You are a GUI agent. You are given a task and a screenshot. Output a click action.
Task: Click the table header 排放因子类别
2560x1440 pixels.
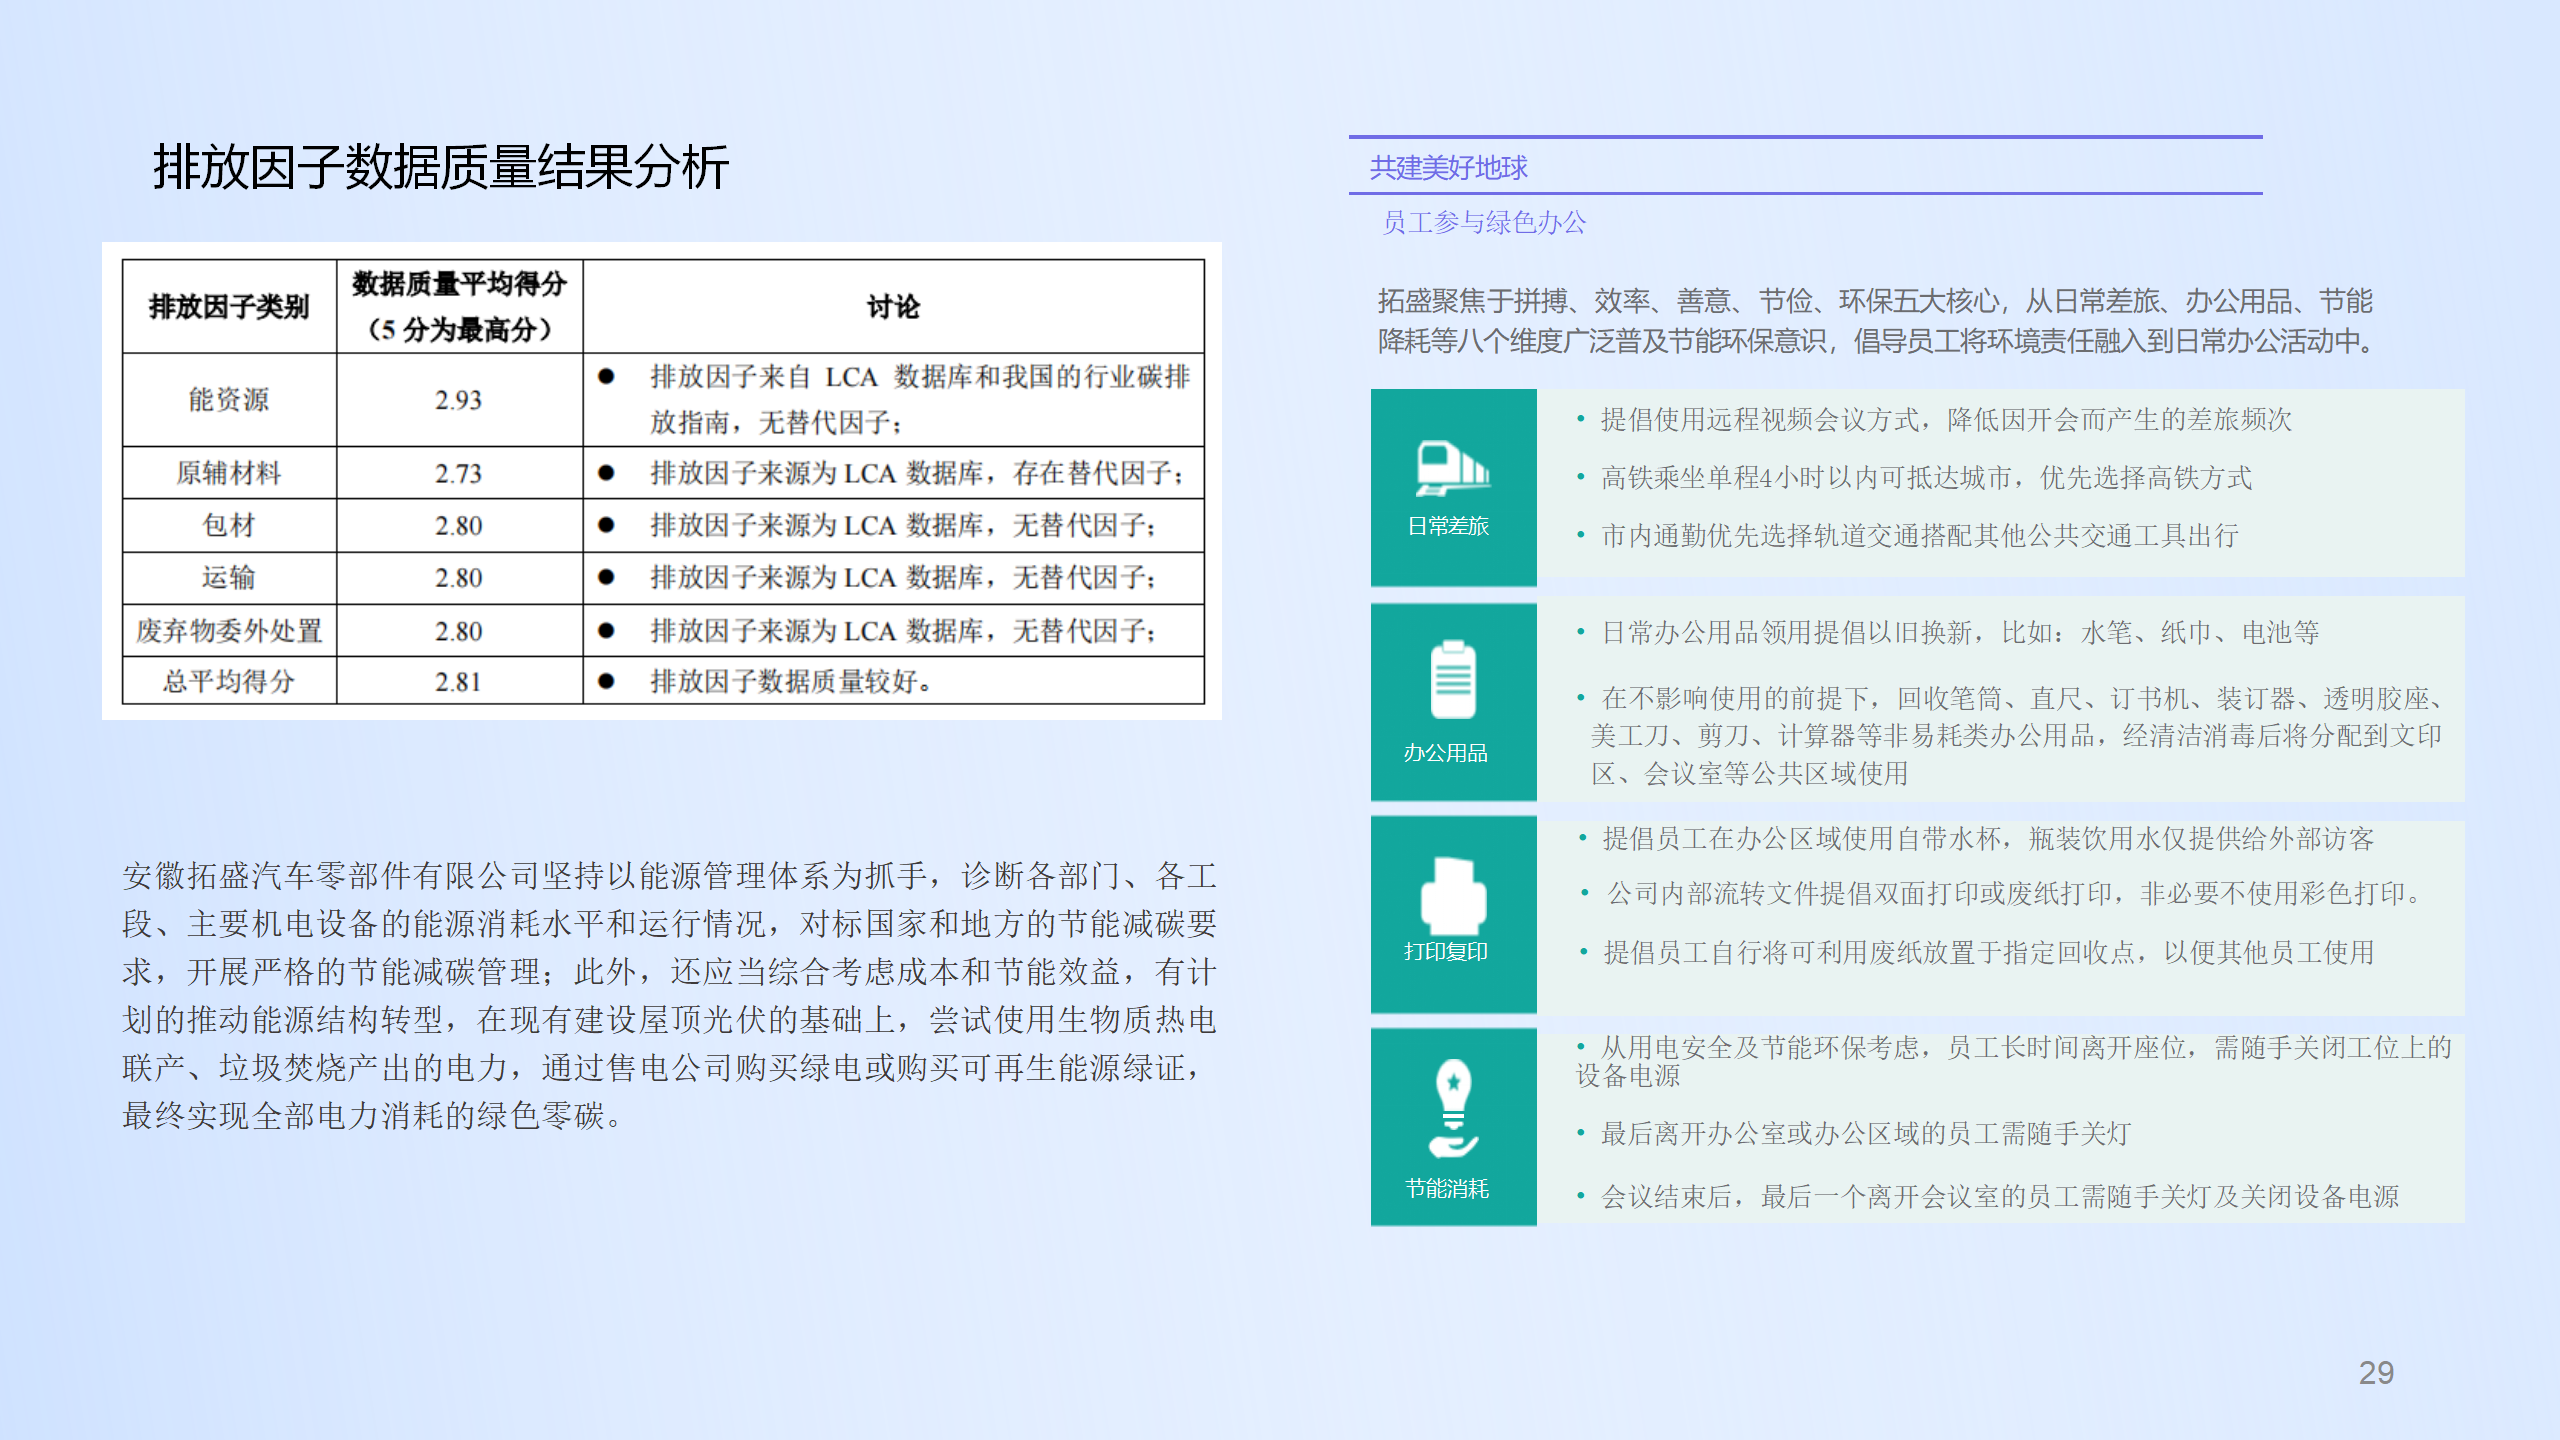point(229,306)
